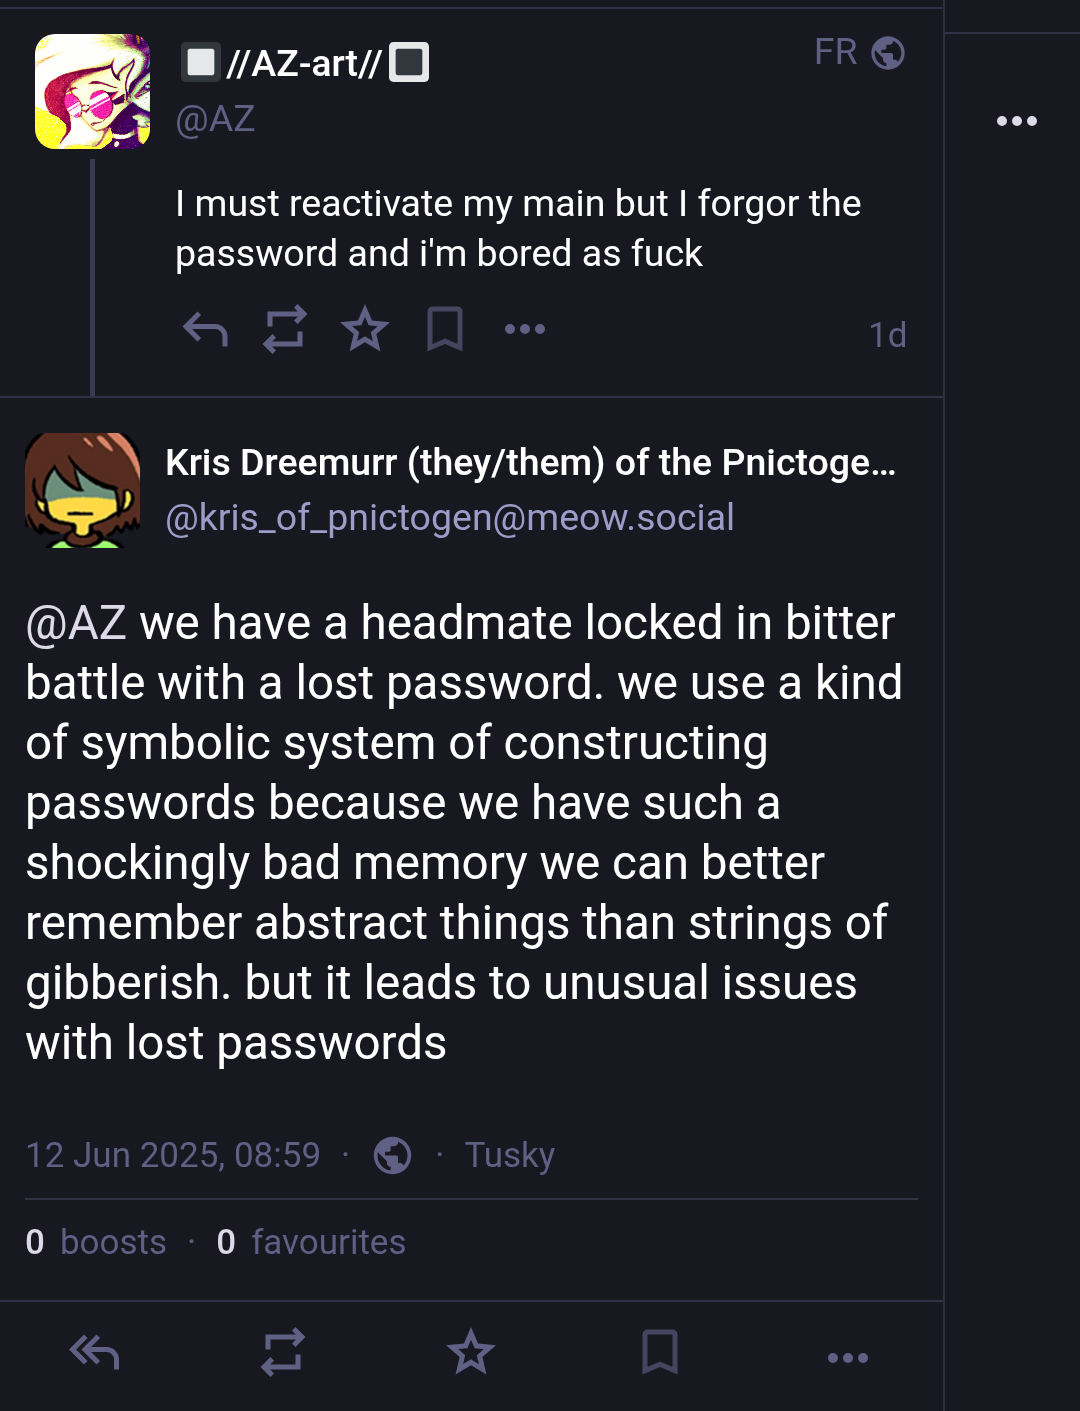Open the column three-dot menu
The width and height of the screenshot is (1080, 1411).
point(1017,121)
